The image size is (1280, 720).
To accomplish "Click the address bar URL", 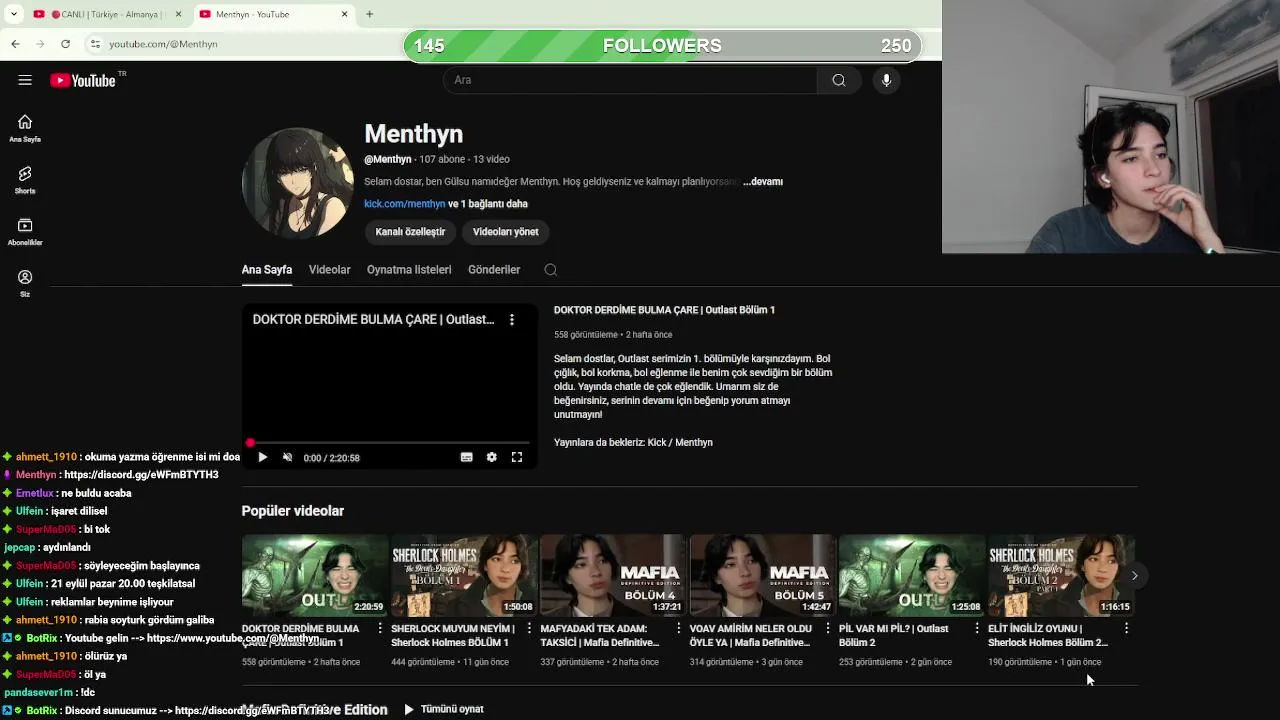I will [x=163, y=44].
